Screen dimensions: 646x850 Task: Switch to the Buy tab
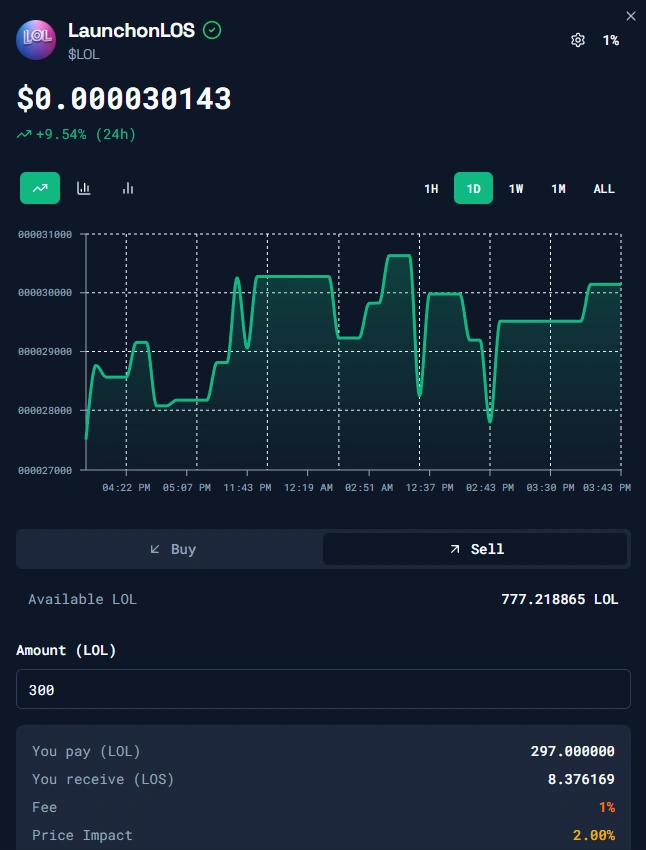(x=171, y=549)
